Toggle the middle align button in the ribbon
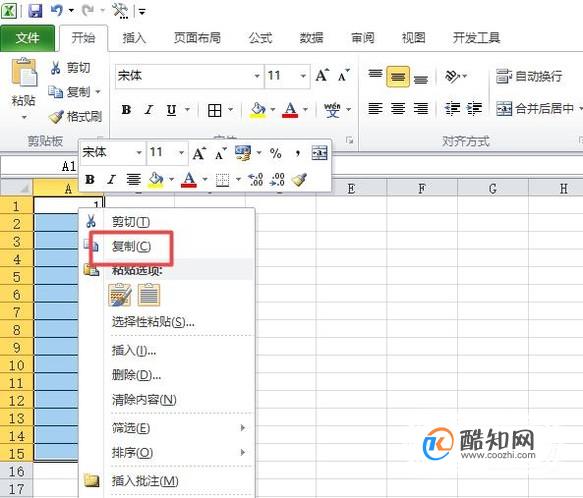This screenshot has width=583, height=498. click(398, 77)
